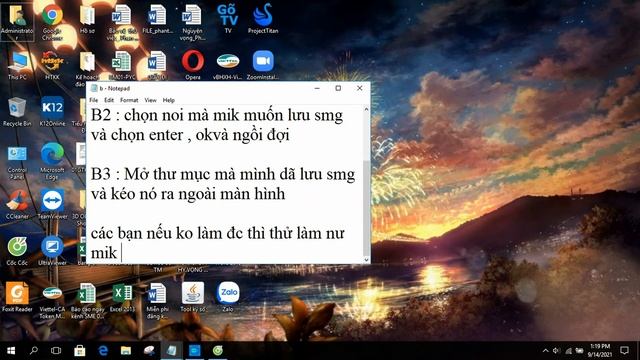Select the TeamViewer desktop icon
The image size is (640, 360).
[52, 205]
